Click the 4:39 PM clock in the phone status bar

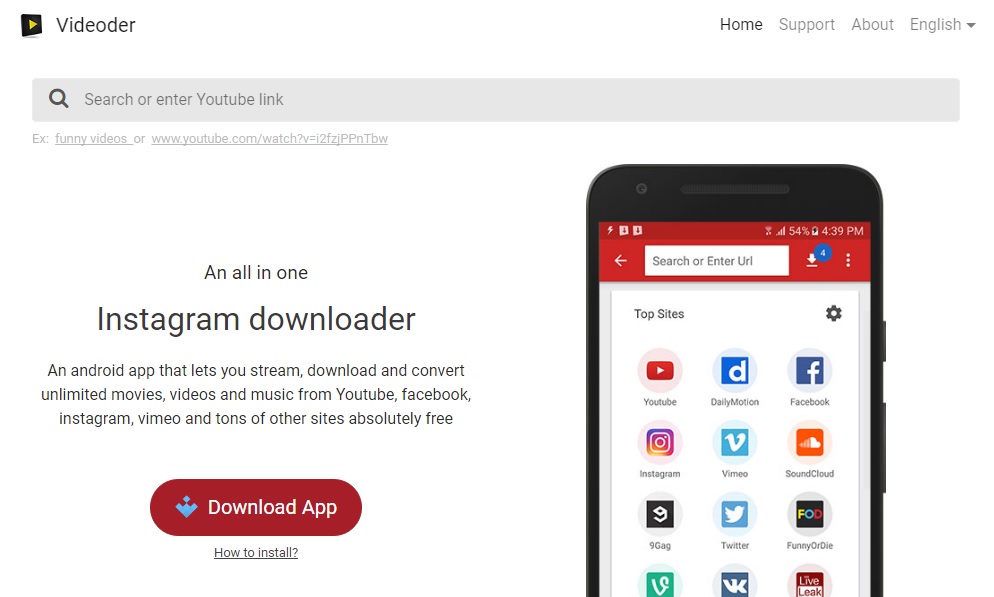point(842,231)
